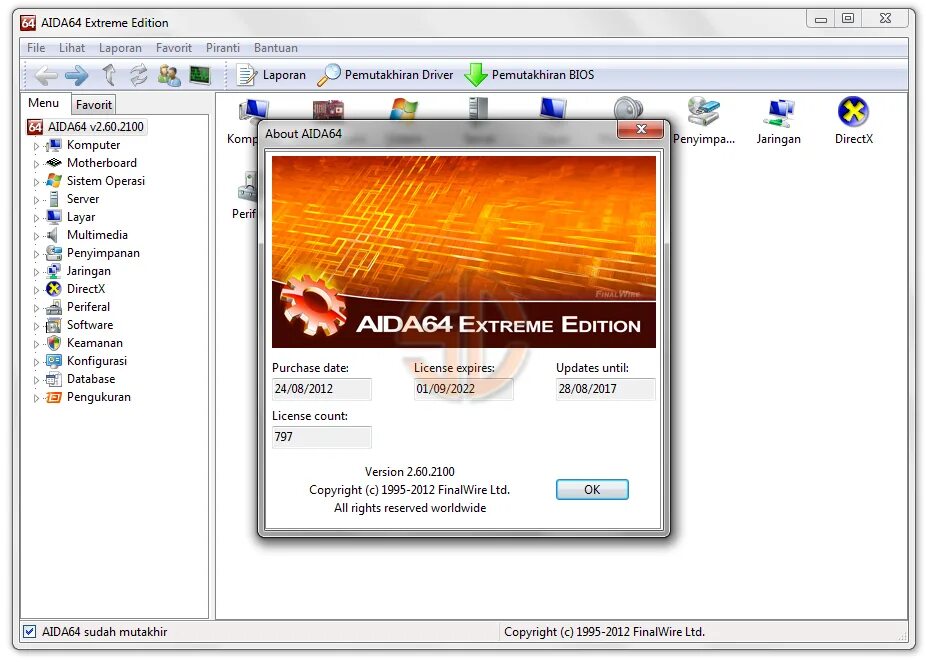Click the Purchase date field 24/08/2012
926x662 pixels.
[x=322, y=389]
